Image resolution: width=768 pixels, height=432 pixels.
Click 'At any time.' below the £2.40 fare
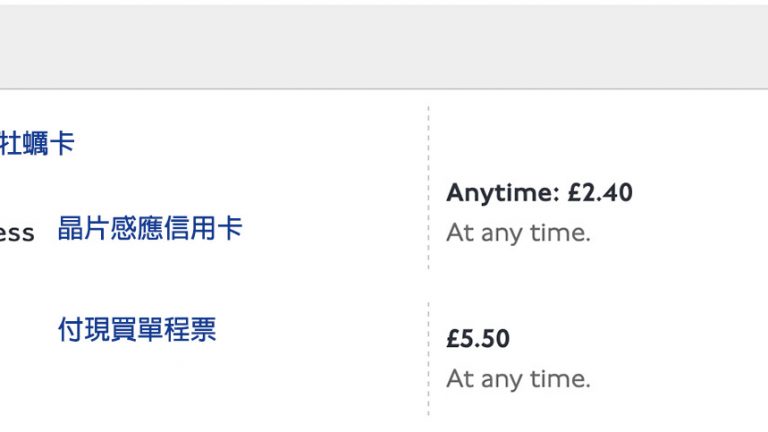[x=518, y=233]
